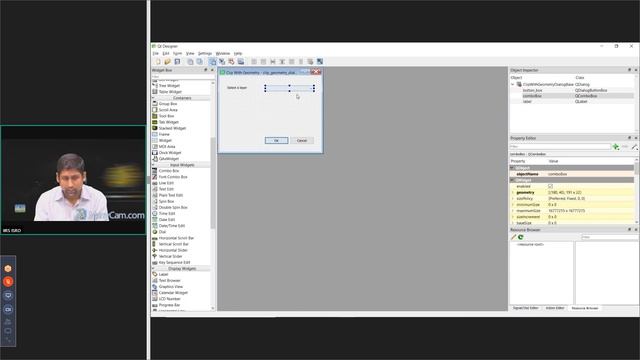Image resolution: width=640 pixels, height=360 pixels.
Task: Collapse the Display Widgets category header
Action: [182, 269]
